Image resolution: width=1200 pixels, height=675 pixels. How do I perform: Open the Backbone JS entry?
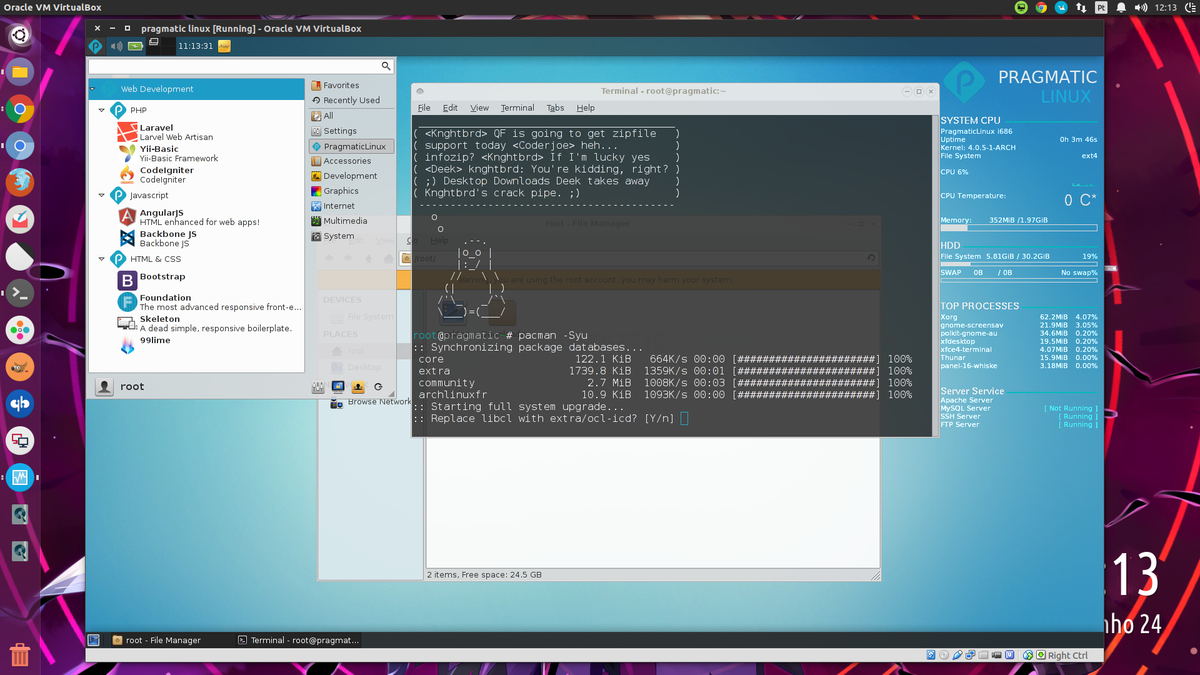point(157,238)
